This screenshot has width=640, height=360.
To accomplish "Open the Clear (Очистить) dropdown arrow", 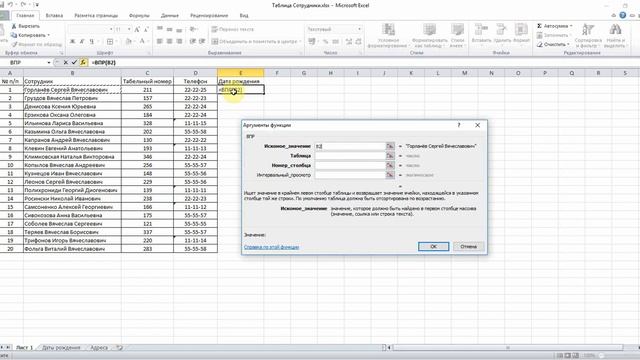I will [569, 44].
